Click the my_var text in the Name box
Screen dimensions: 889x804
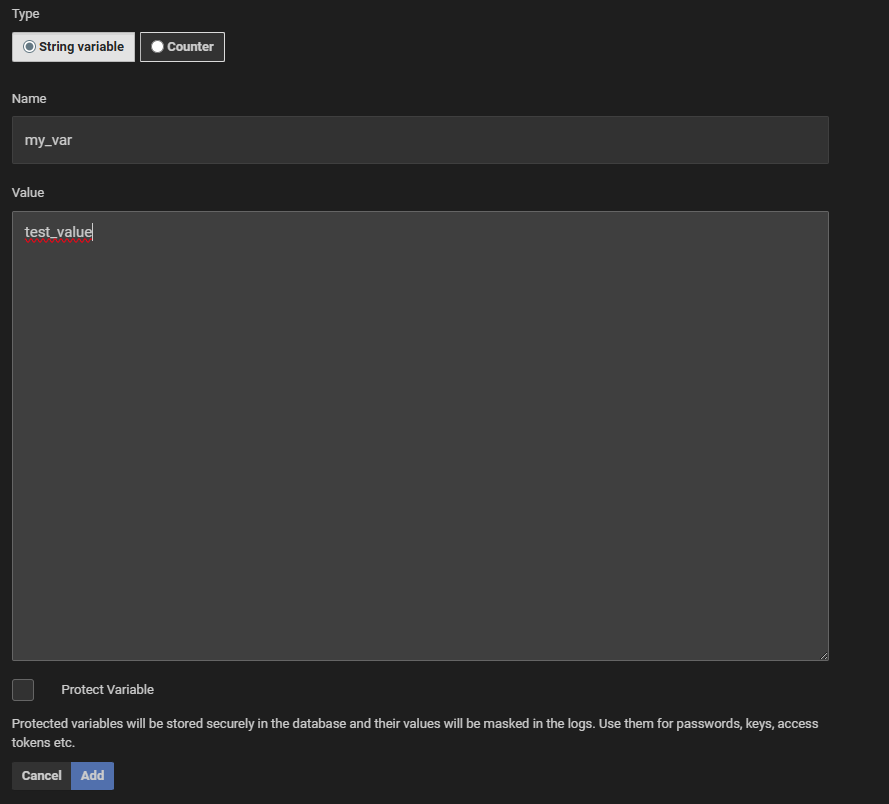[x=48, y=140]
